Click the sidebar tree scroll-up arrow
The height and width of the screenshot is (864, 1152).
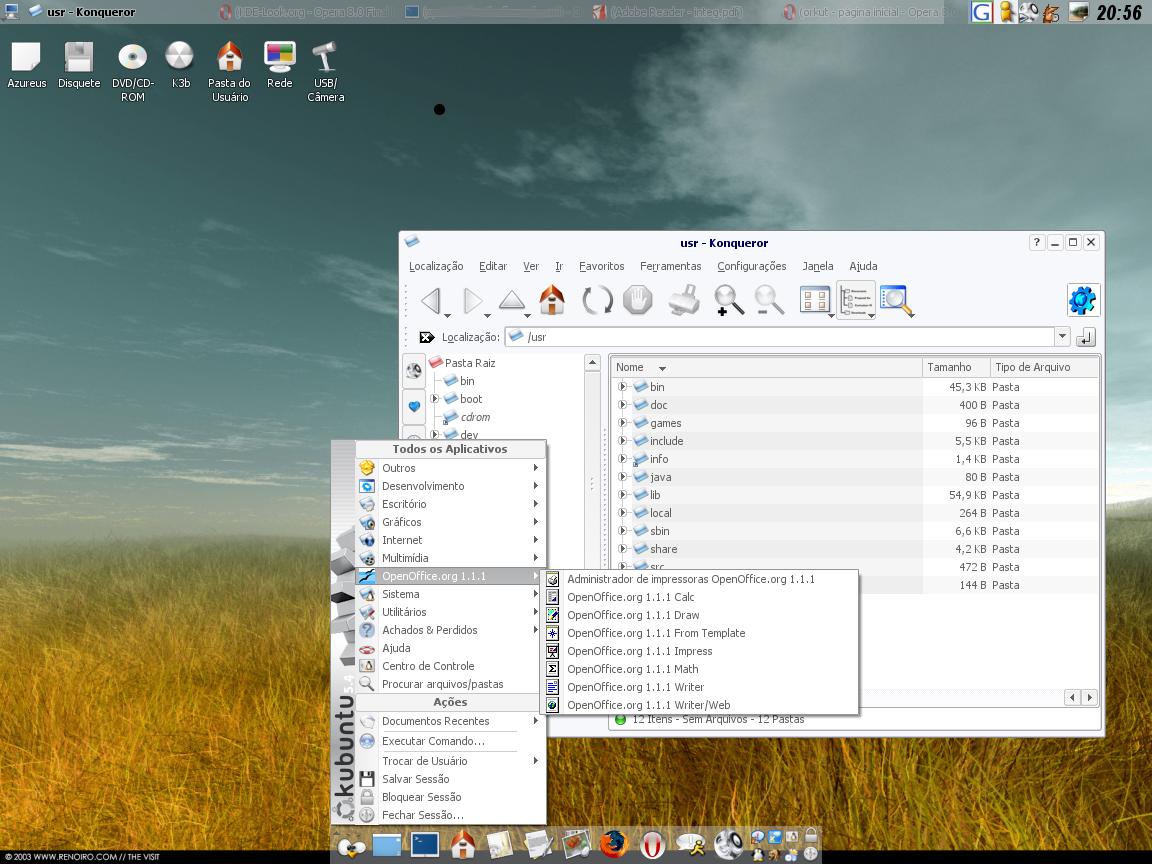592,362
